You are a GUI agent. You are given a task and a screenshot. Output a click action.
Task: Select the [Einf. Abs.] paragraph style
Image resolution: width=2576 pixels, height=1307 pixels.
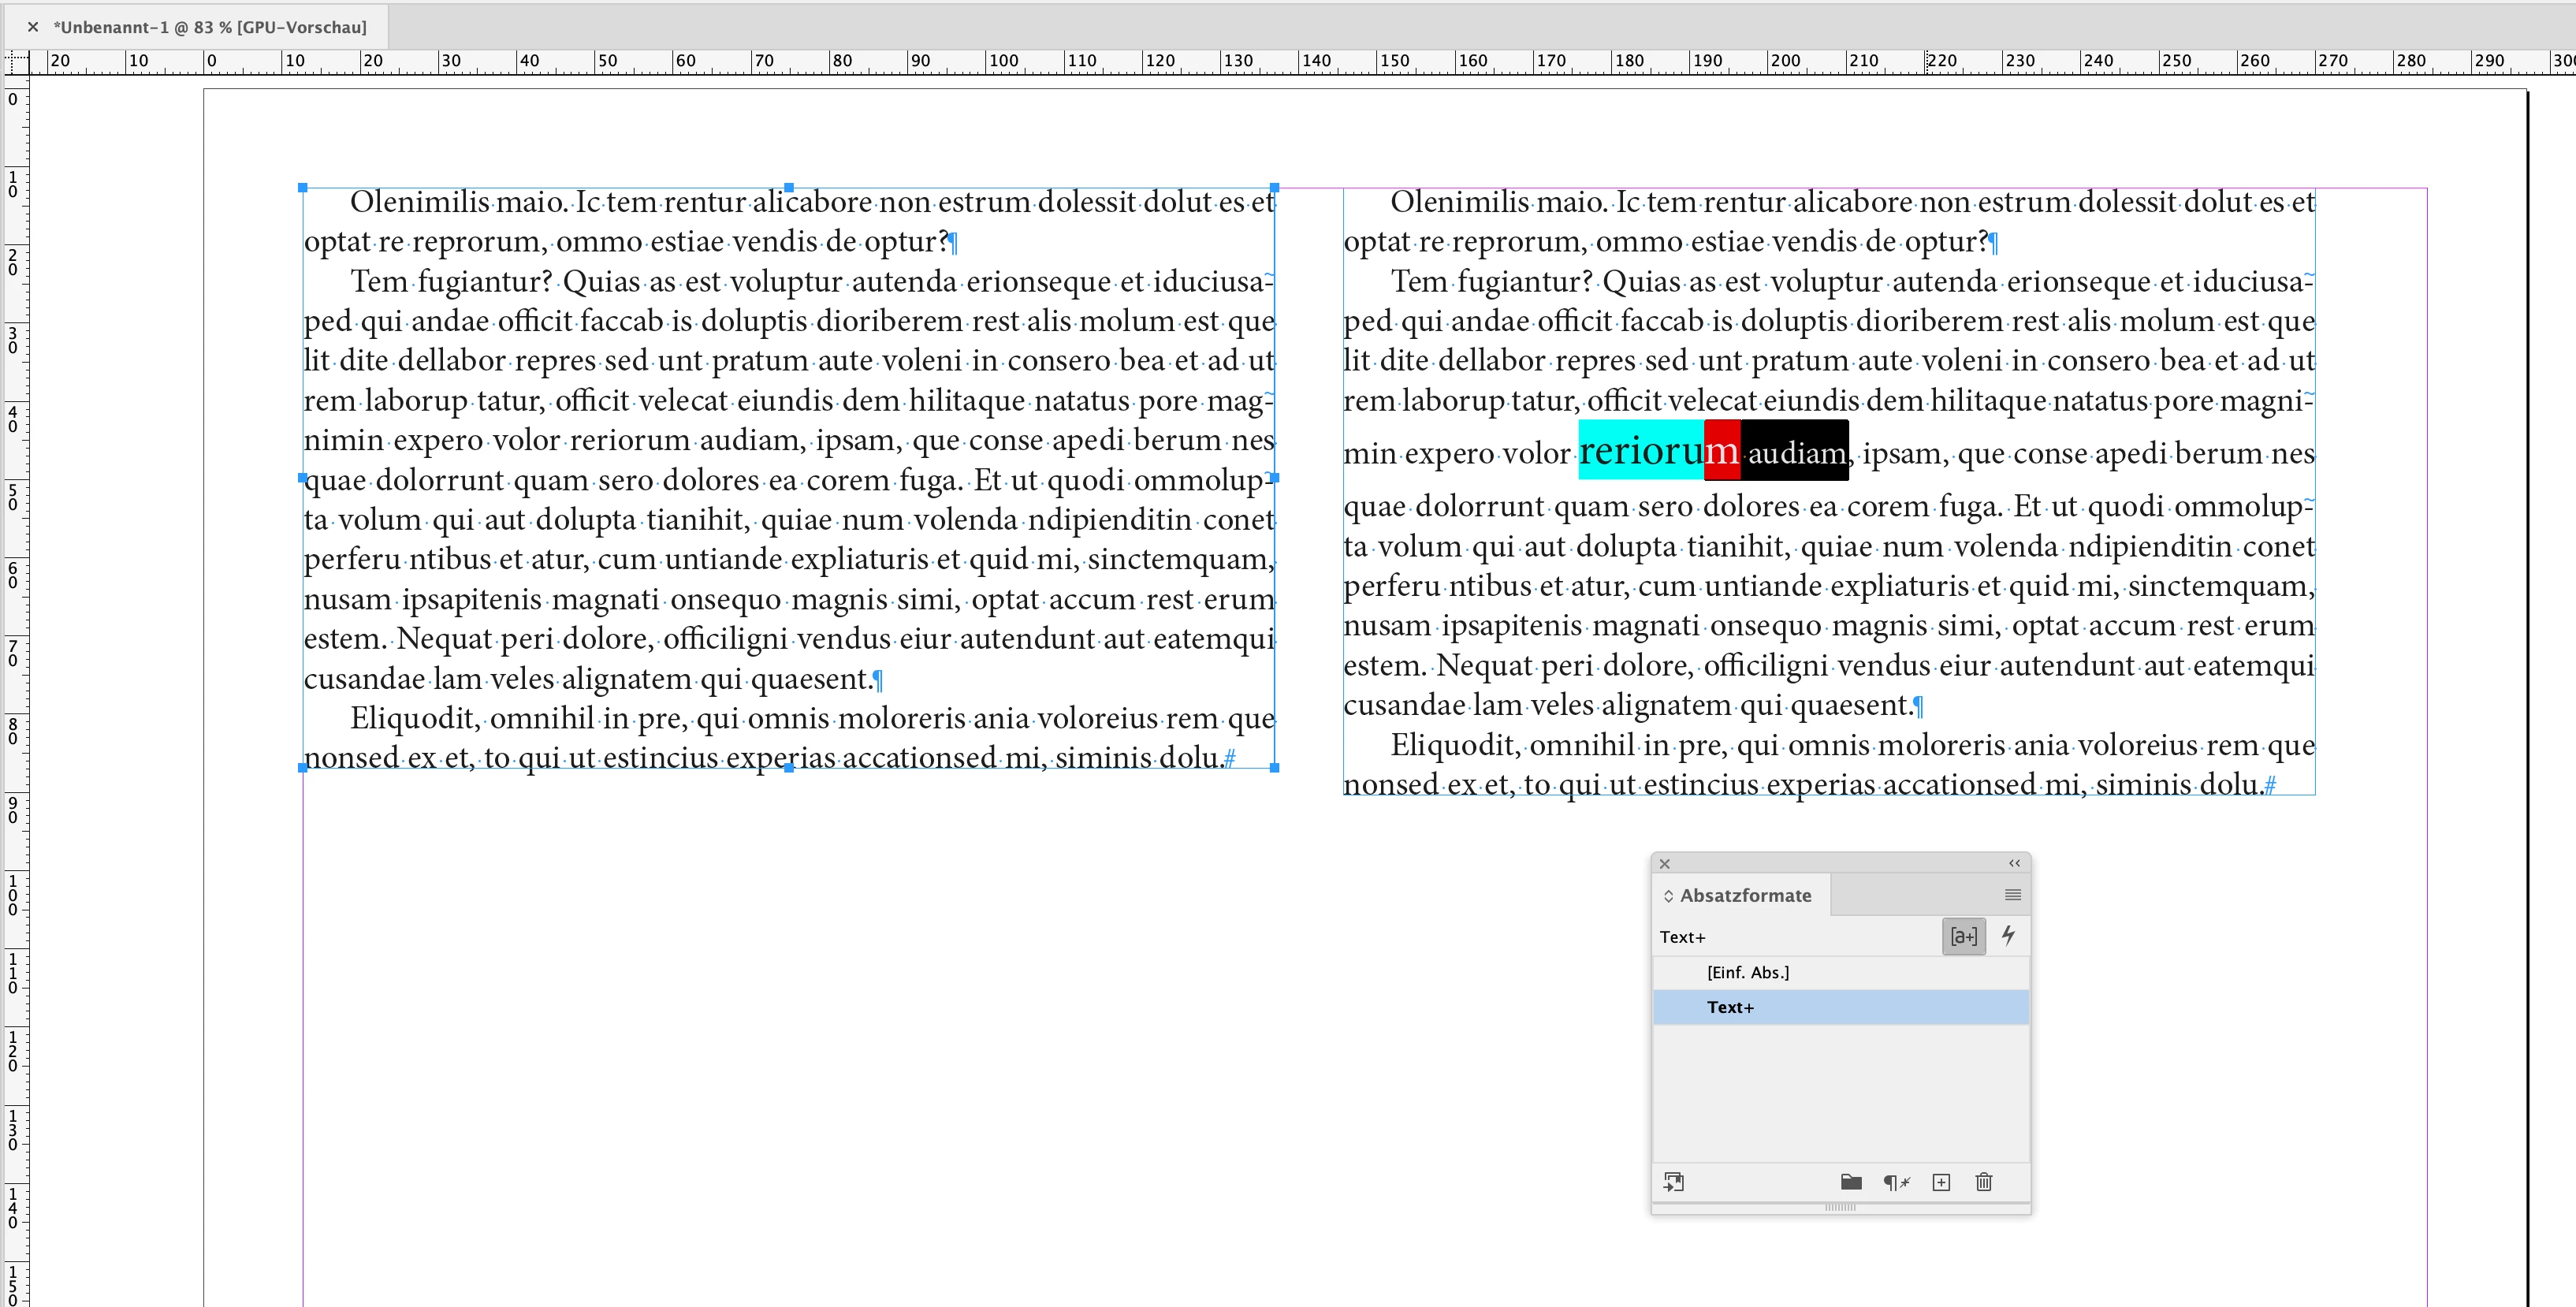(x=1747, y=972)
